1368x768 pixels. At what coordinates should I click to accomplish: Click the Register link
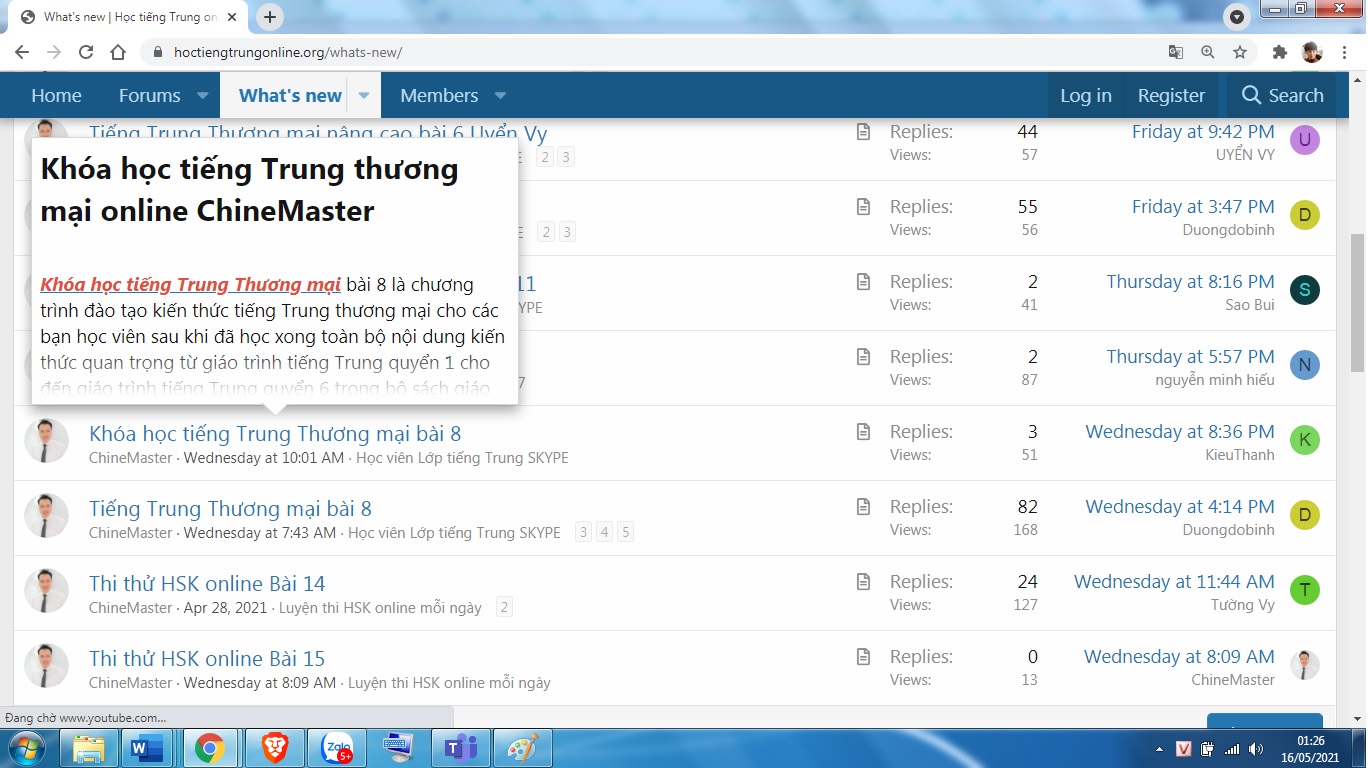click(1171, 96)
